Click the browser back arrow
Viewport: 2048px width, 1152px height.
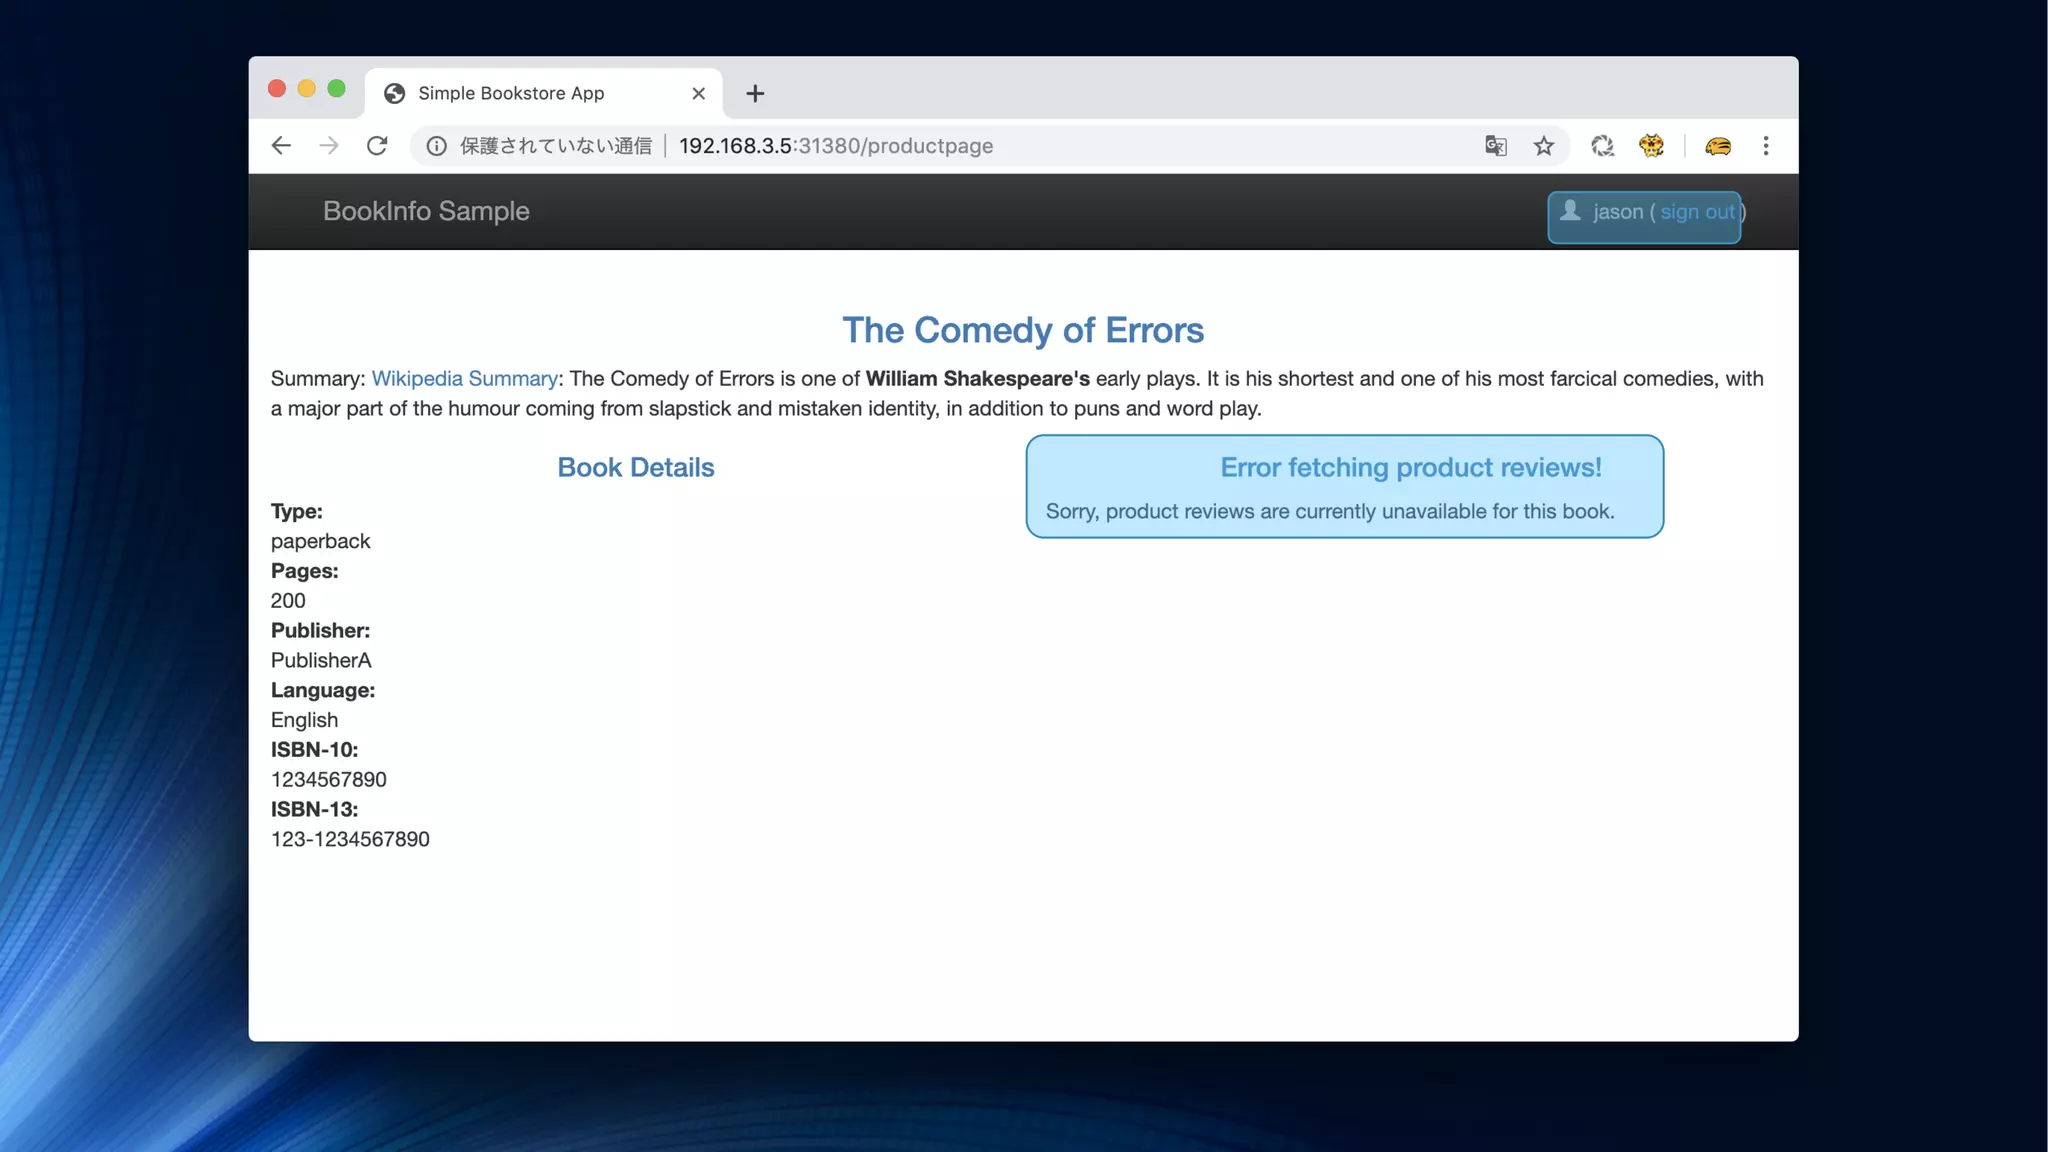(281, 146)
